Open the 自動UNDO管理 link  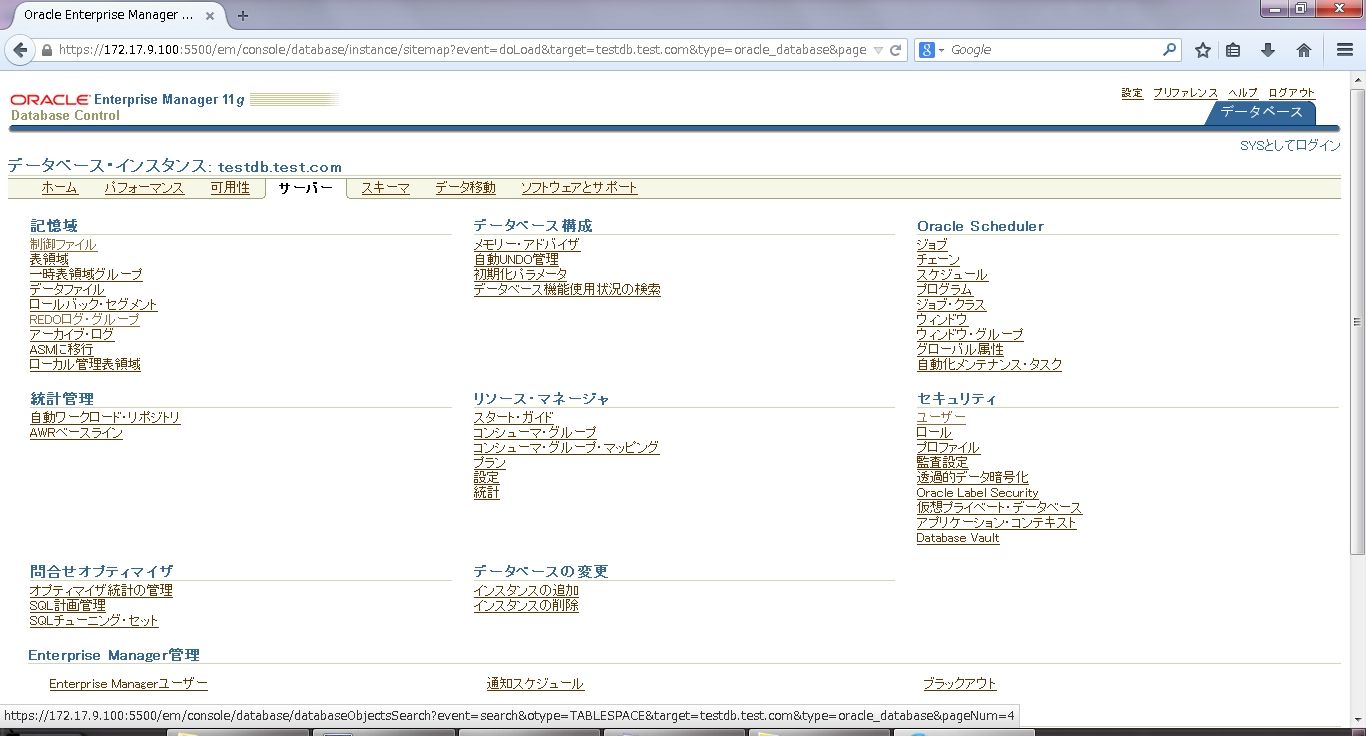coord(516,259)
